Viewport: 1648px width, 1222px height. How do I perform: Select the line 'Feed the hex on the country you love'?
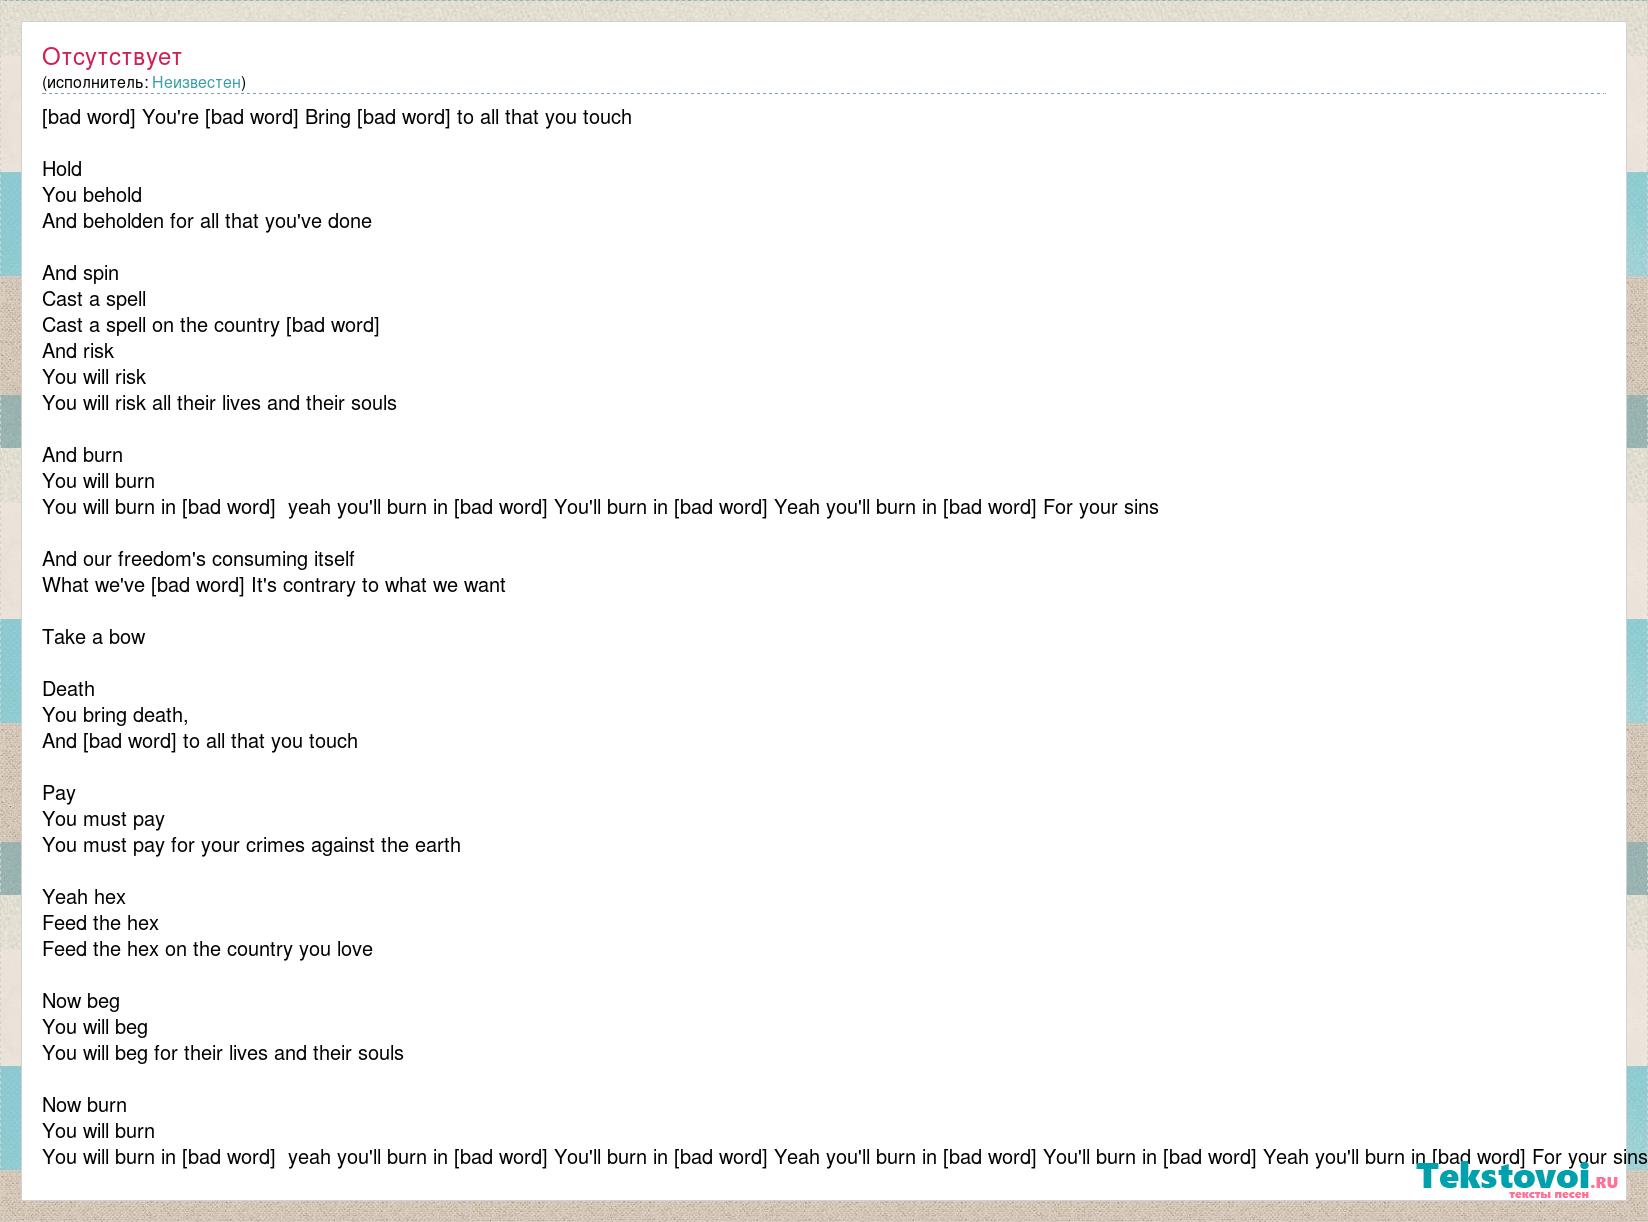(x=207, y=949)
